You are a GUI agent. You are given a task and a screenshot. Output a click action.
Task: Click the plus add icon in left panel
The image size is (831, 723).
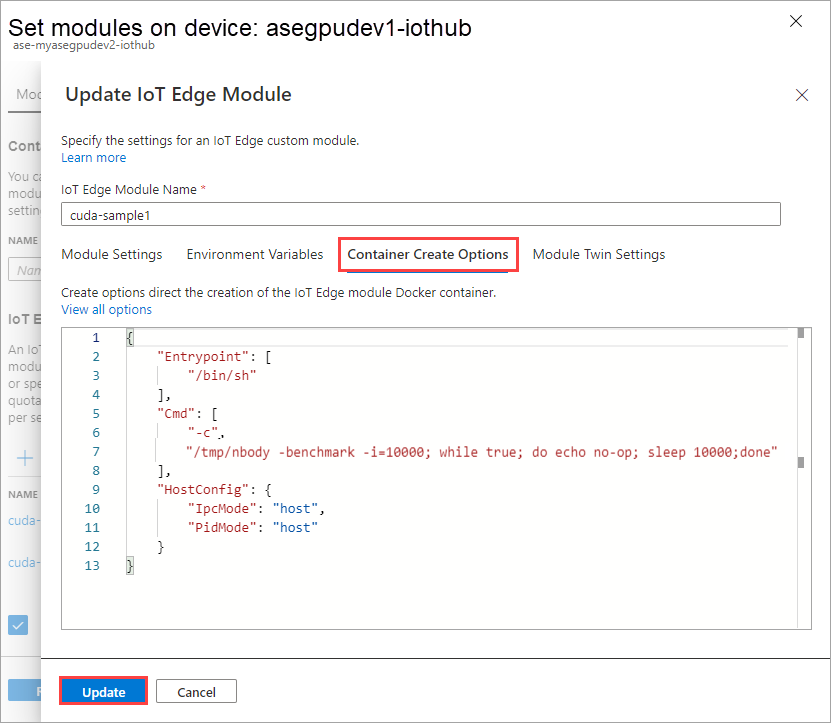(x=25, y=458)
